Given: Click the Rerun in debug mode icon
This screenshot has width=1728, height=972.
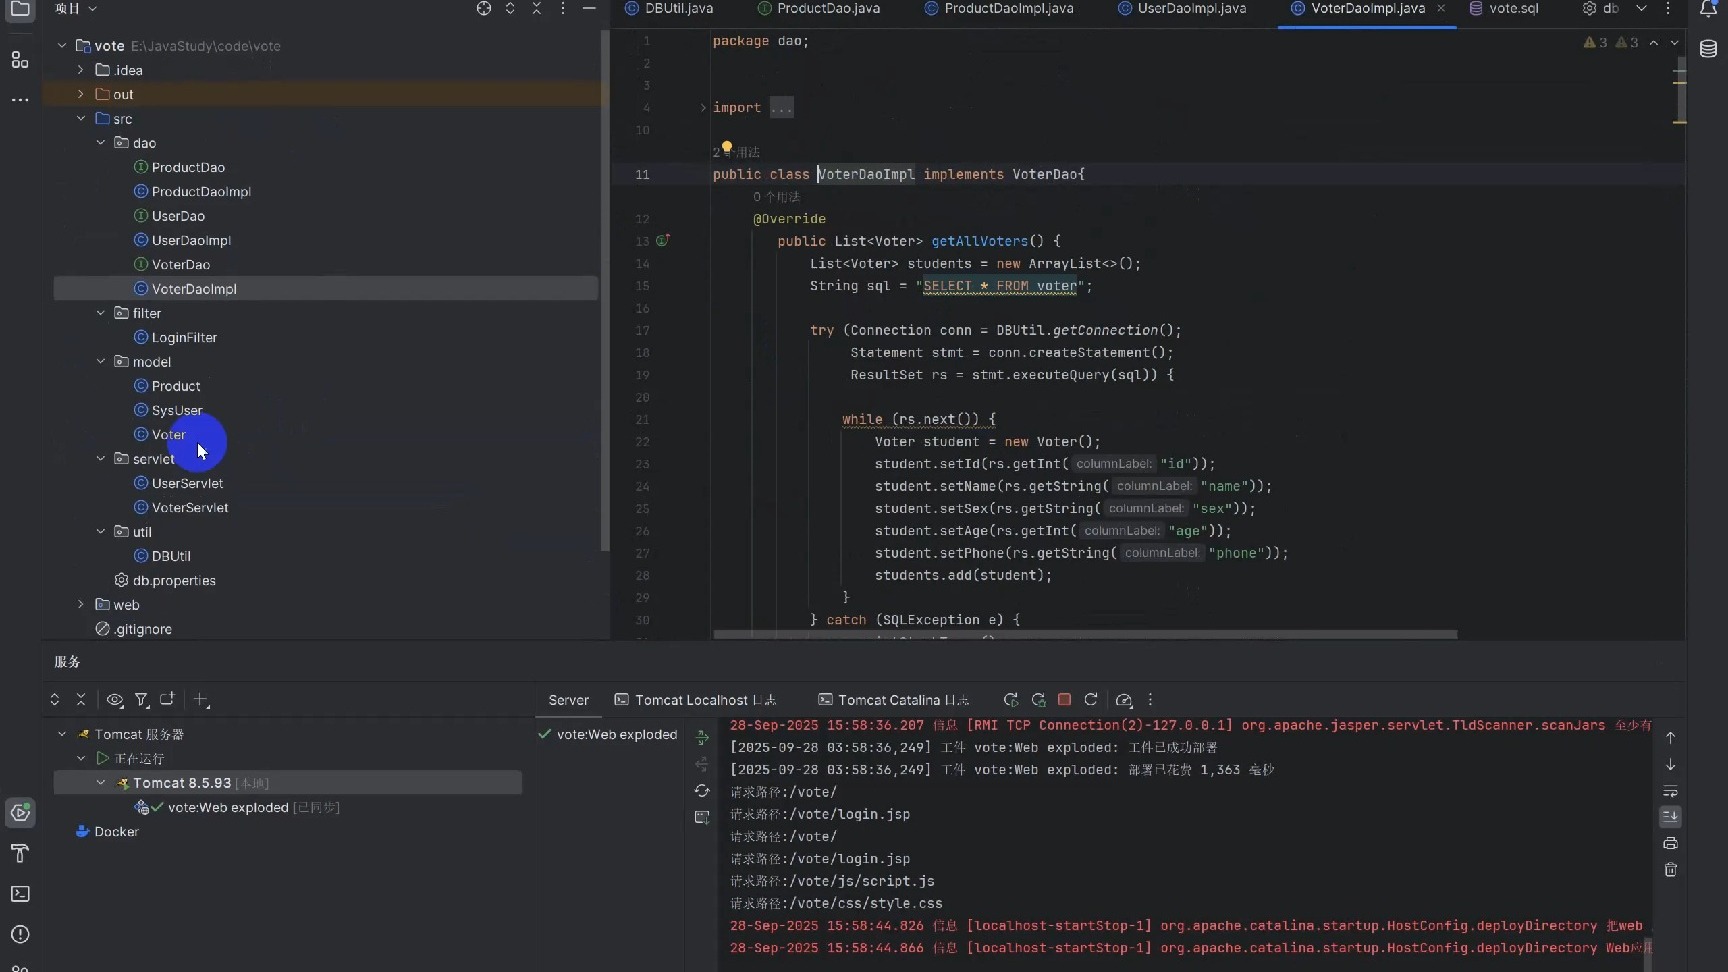Looking at the screenshot, I should pyautogui.click(x=1038, y=700).
